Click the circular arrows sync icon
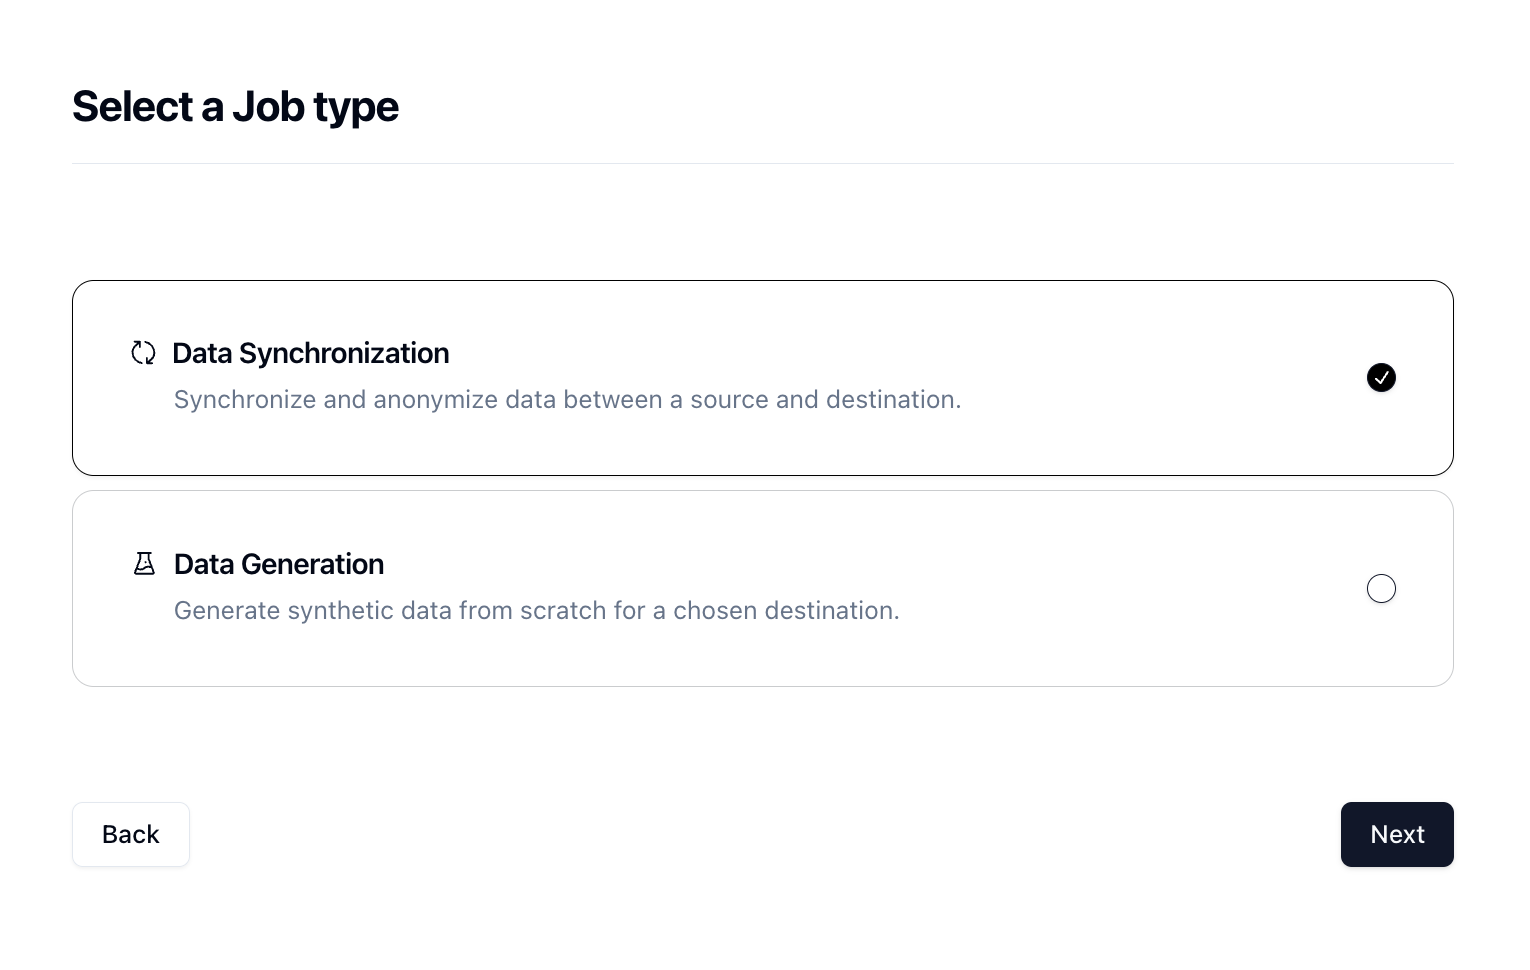The height and width of the screenshot is (970, 1530). tap(144, 353)
